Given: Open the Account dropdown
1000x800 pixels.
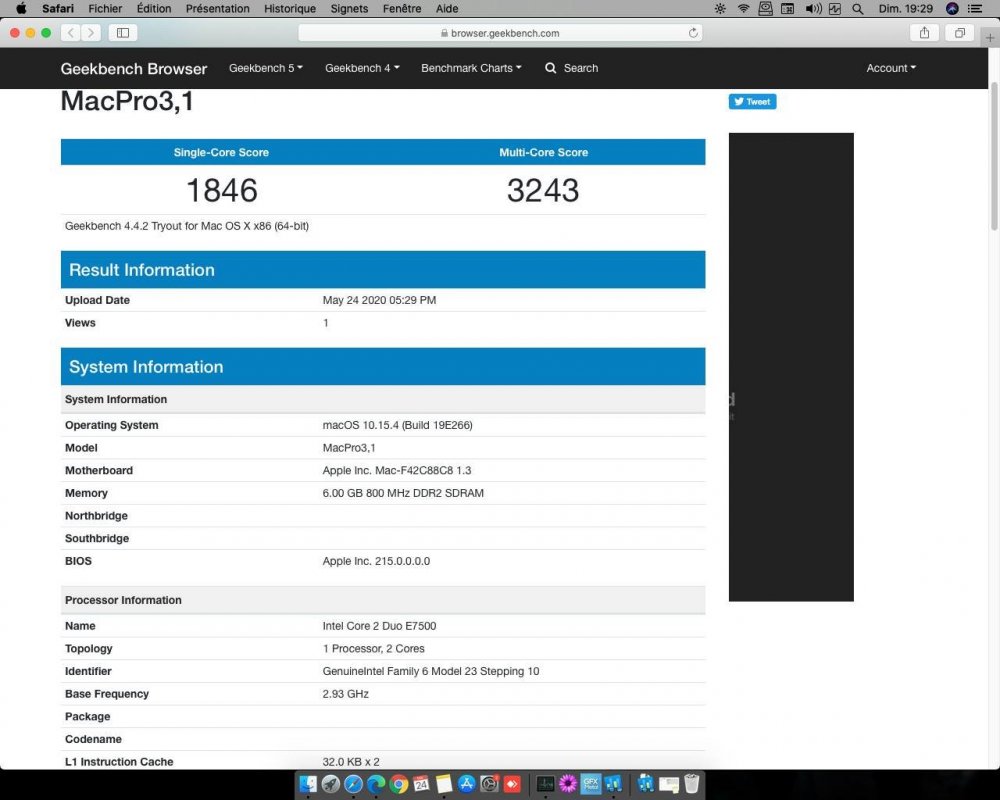Looking at the screenshot, I should [890, 68].
